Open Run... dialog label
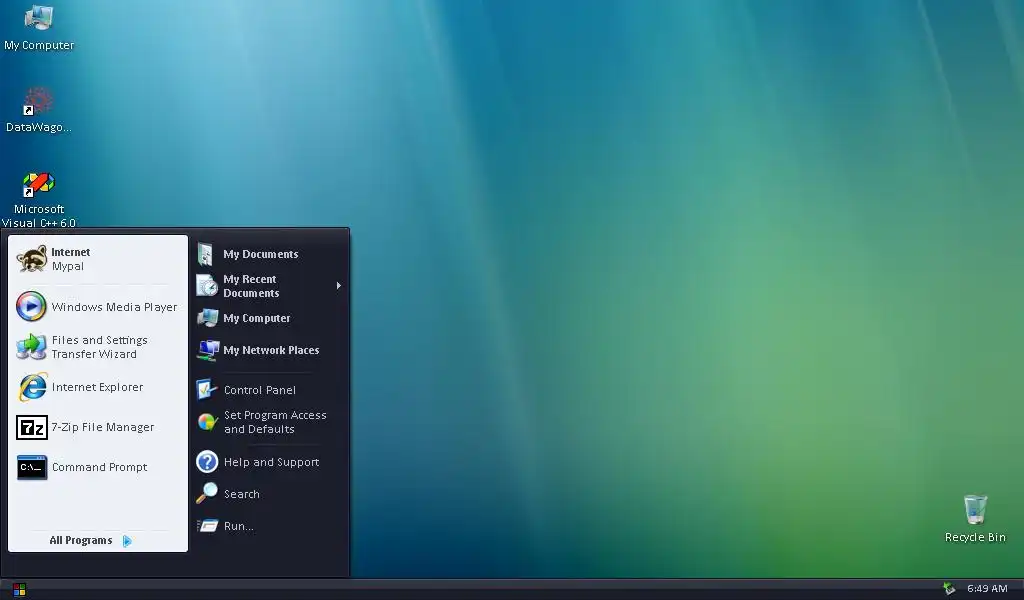This screenshot has width=1024, height=600. click(x=238, y=526)
